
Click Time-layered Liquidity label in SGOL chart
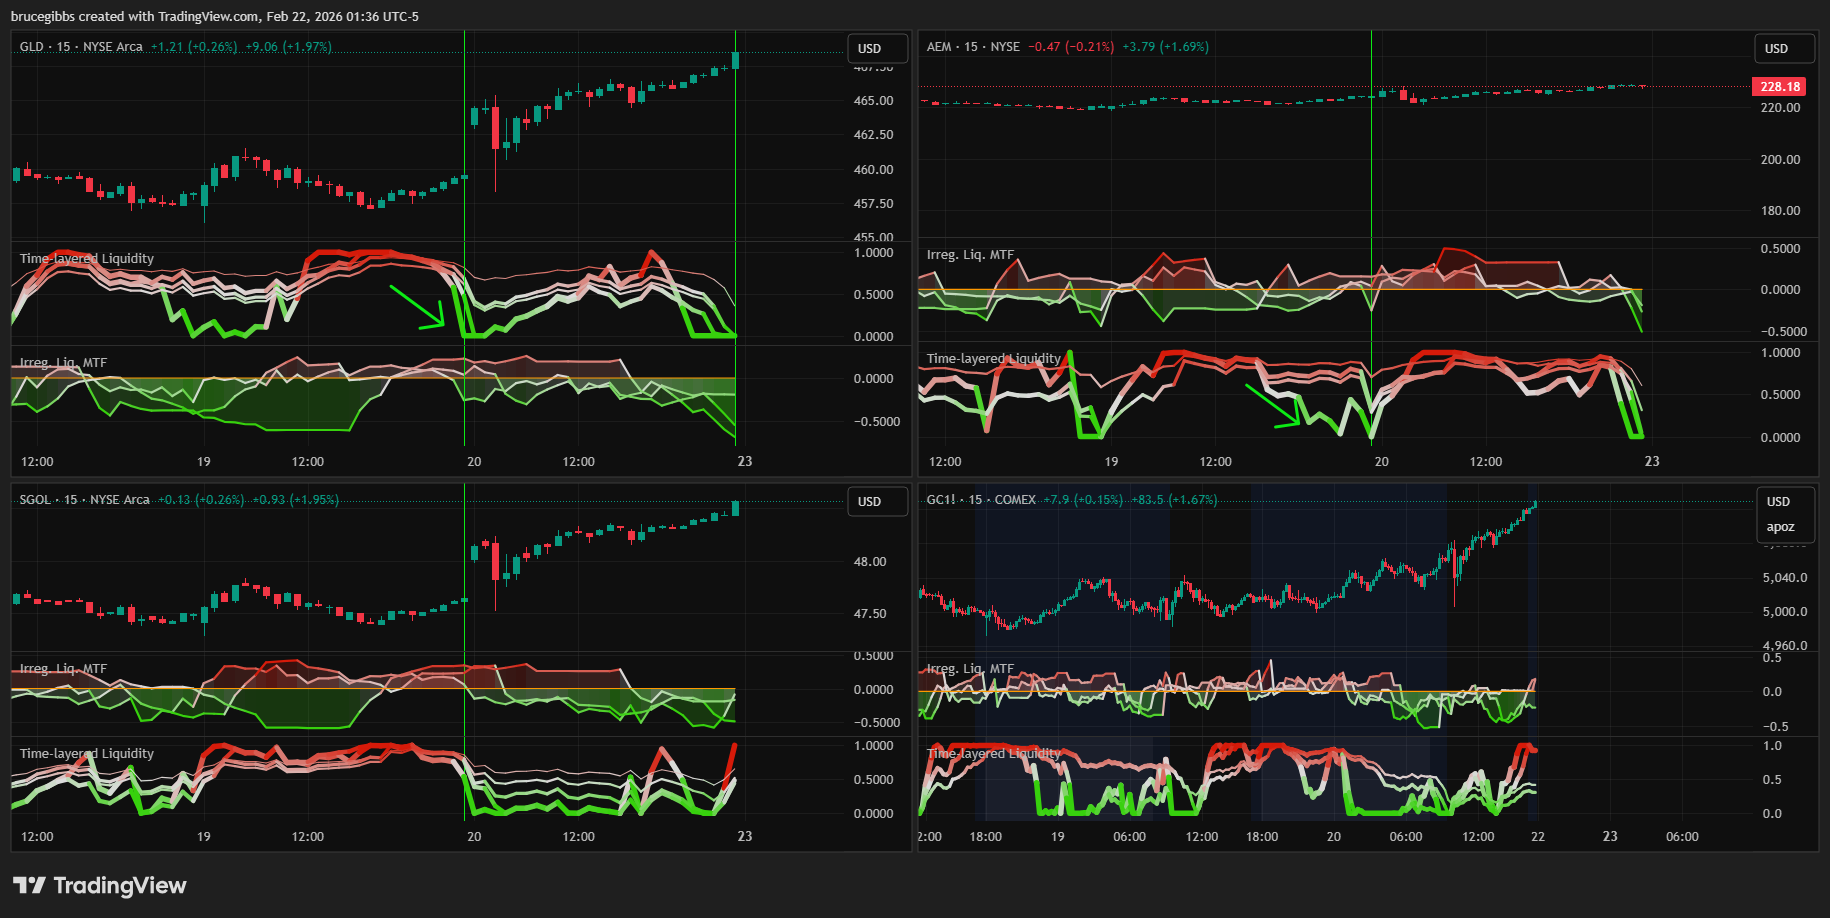[x=87, y=754]
